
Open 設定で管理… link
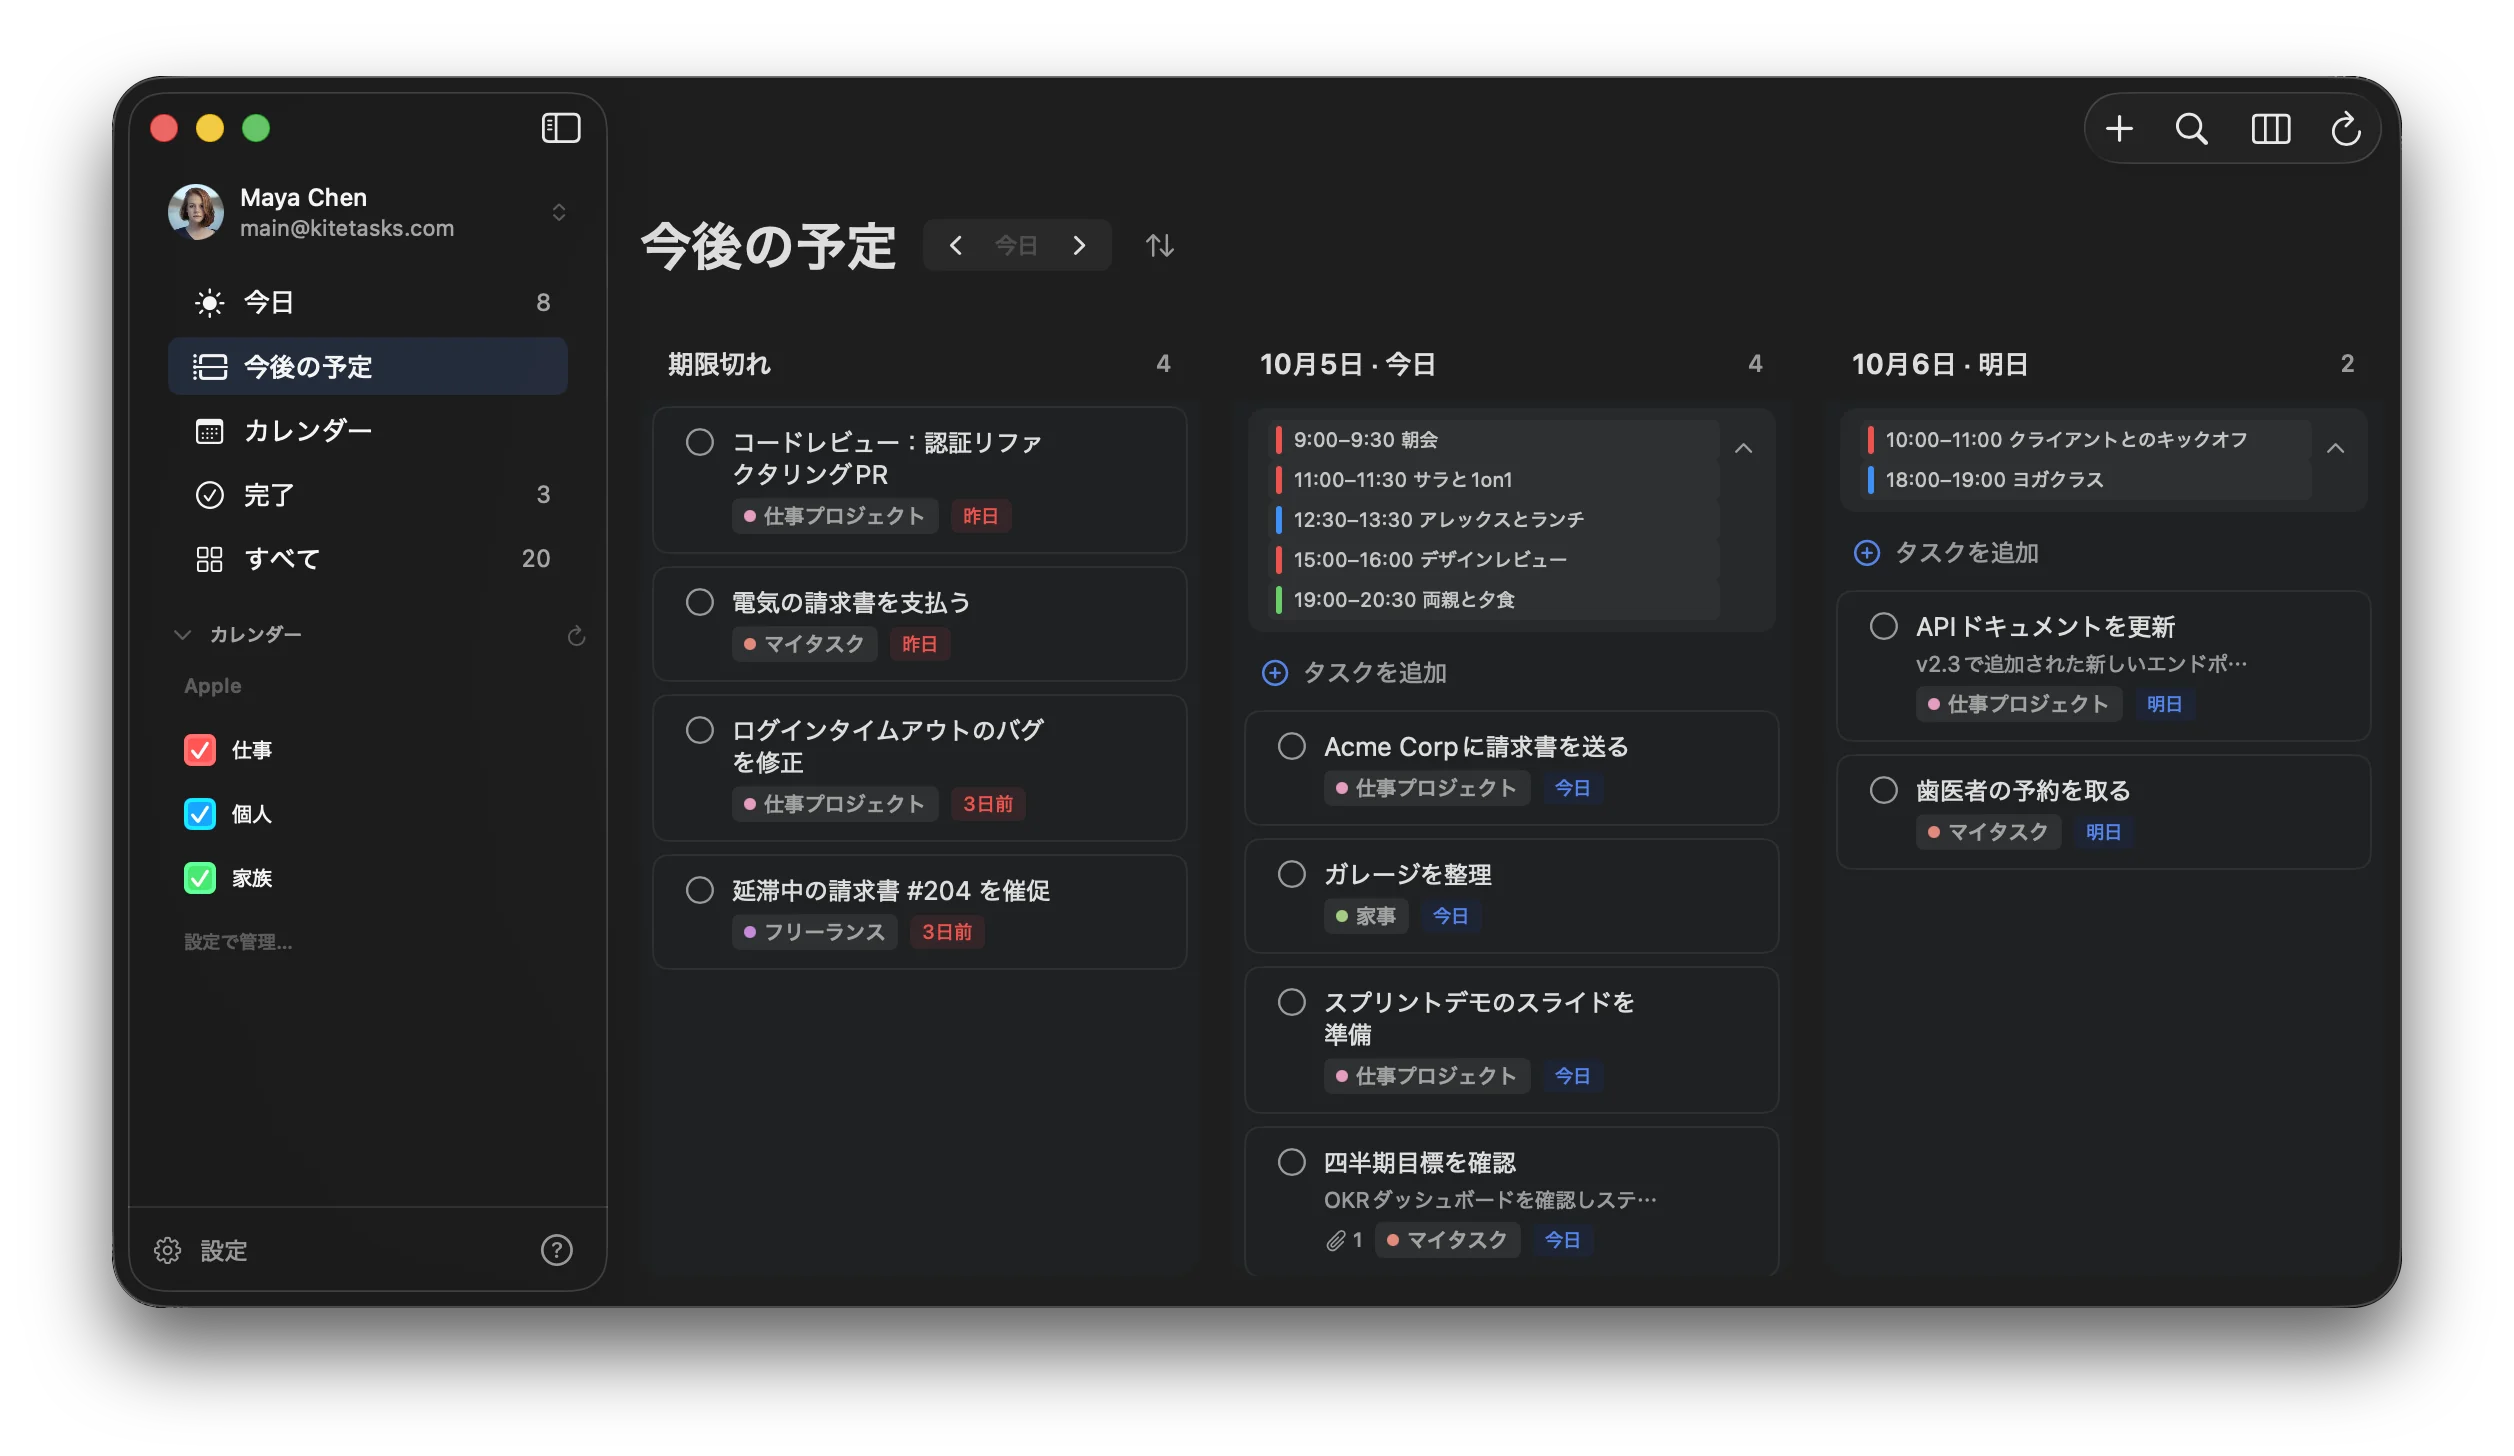(238, 942)
